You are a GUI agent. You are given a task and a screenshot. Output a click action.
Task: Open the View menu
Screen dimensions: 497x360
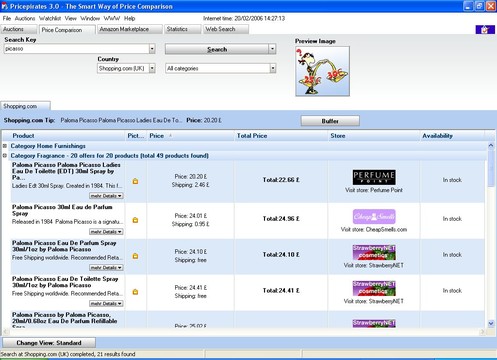pos(70,18)
